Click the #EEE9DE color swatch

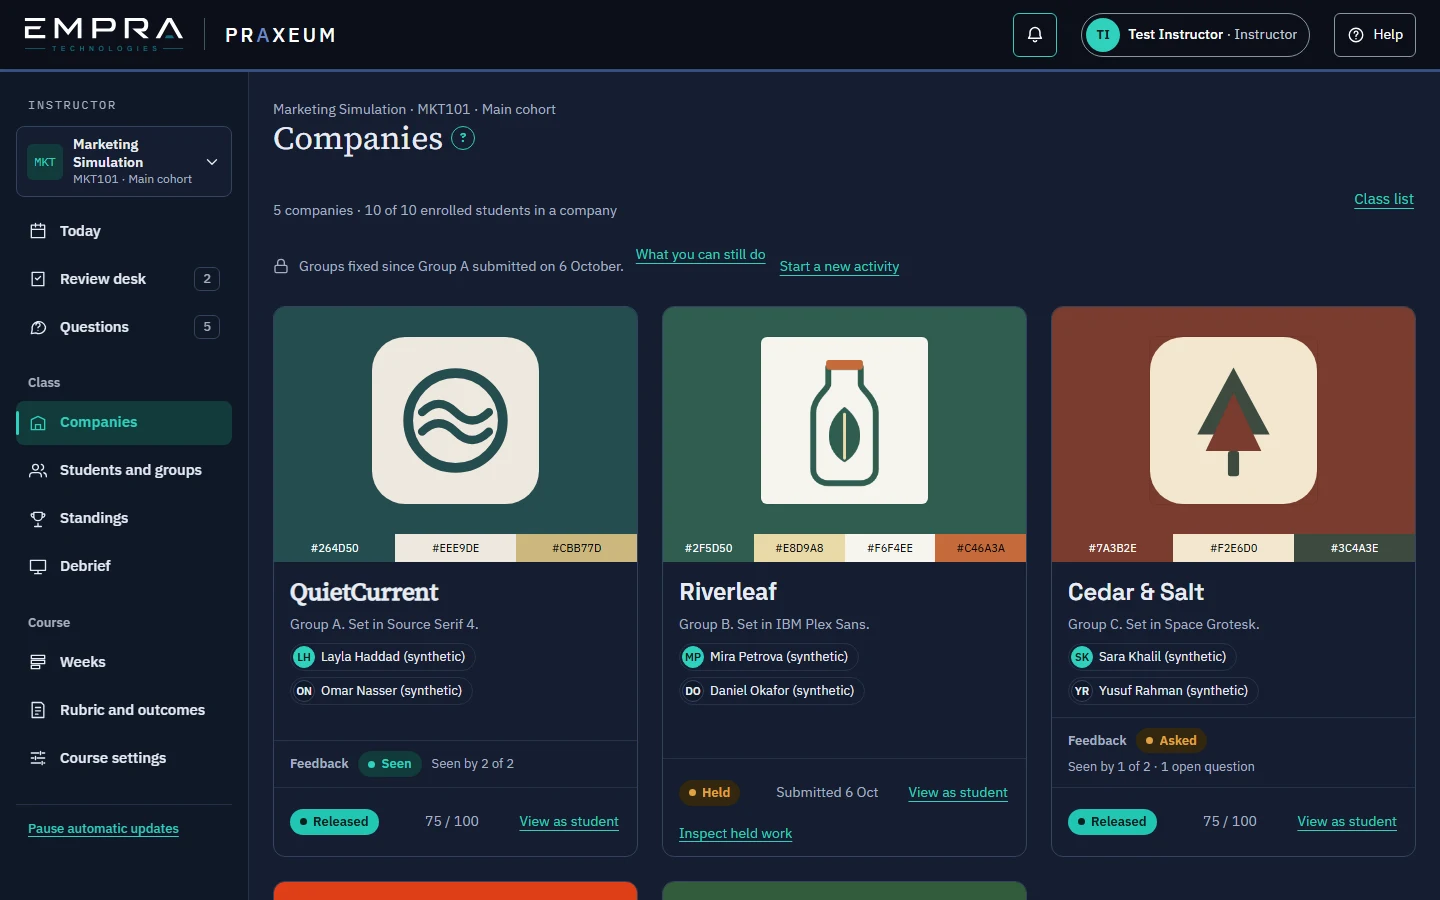455,548
